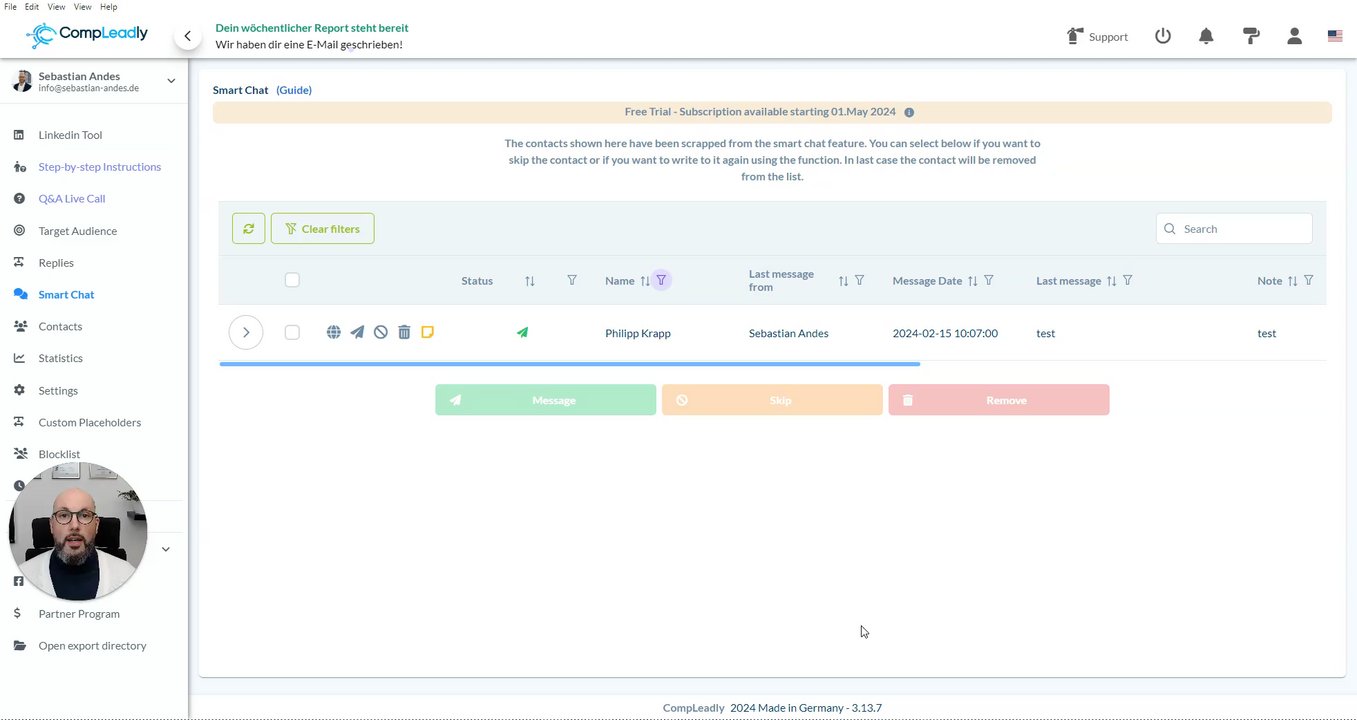Open the Help menu
The image size is (1357, 720).
108,7
